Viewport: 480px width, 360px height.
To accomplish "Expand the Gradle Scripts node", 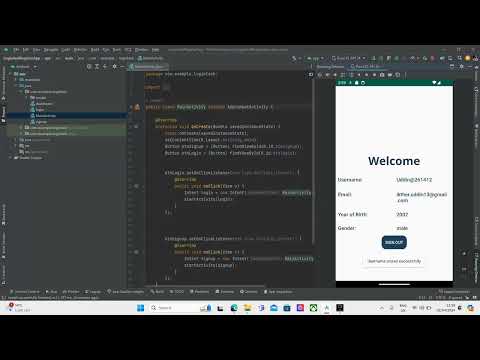I will click(x=11, y=158).
